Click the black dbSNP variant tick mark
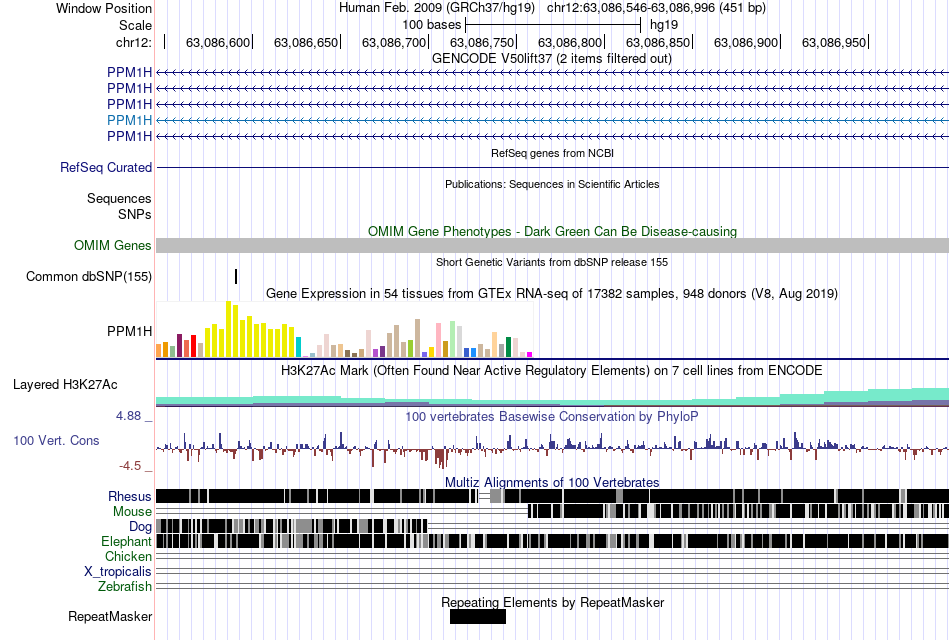 tap(236, 276)
